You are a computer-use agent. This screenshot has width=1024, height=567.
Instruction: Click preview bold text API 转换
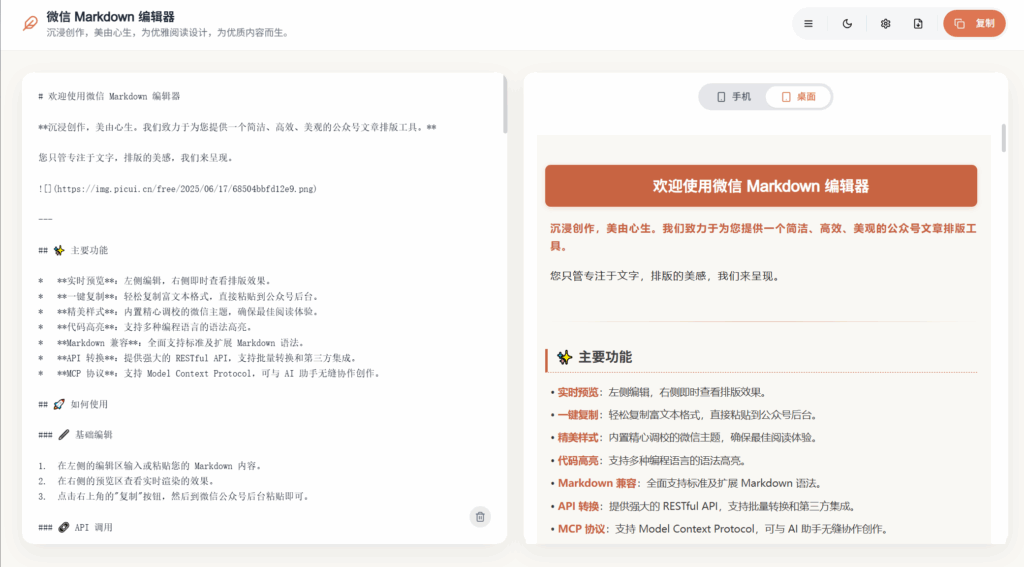(579, 506)
